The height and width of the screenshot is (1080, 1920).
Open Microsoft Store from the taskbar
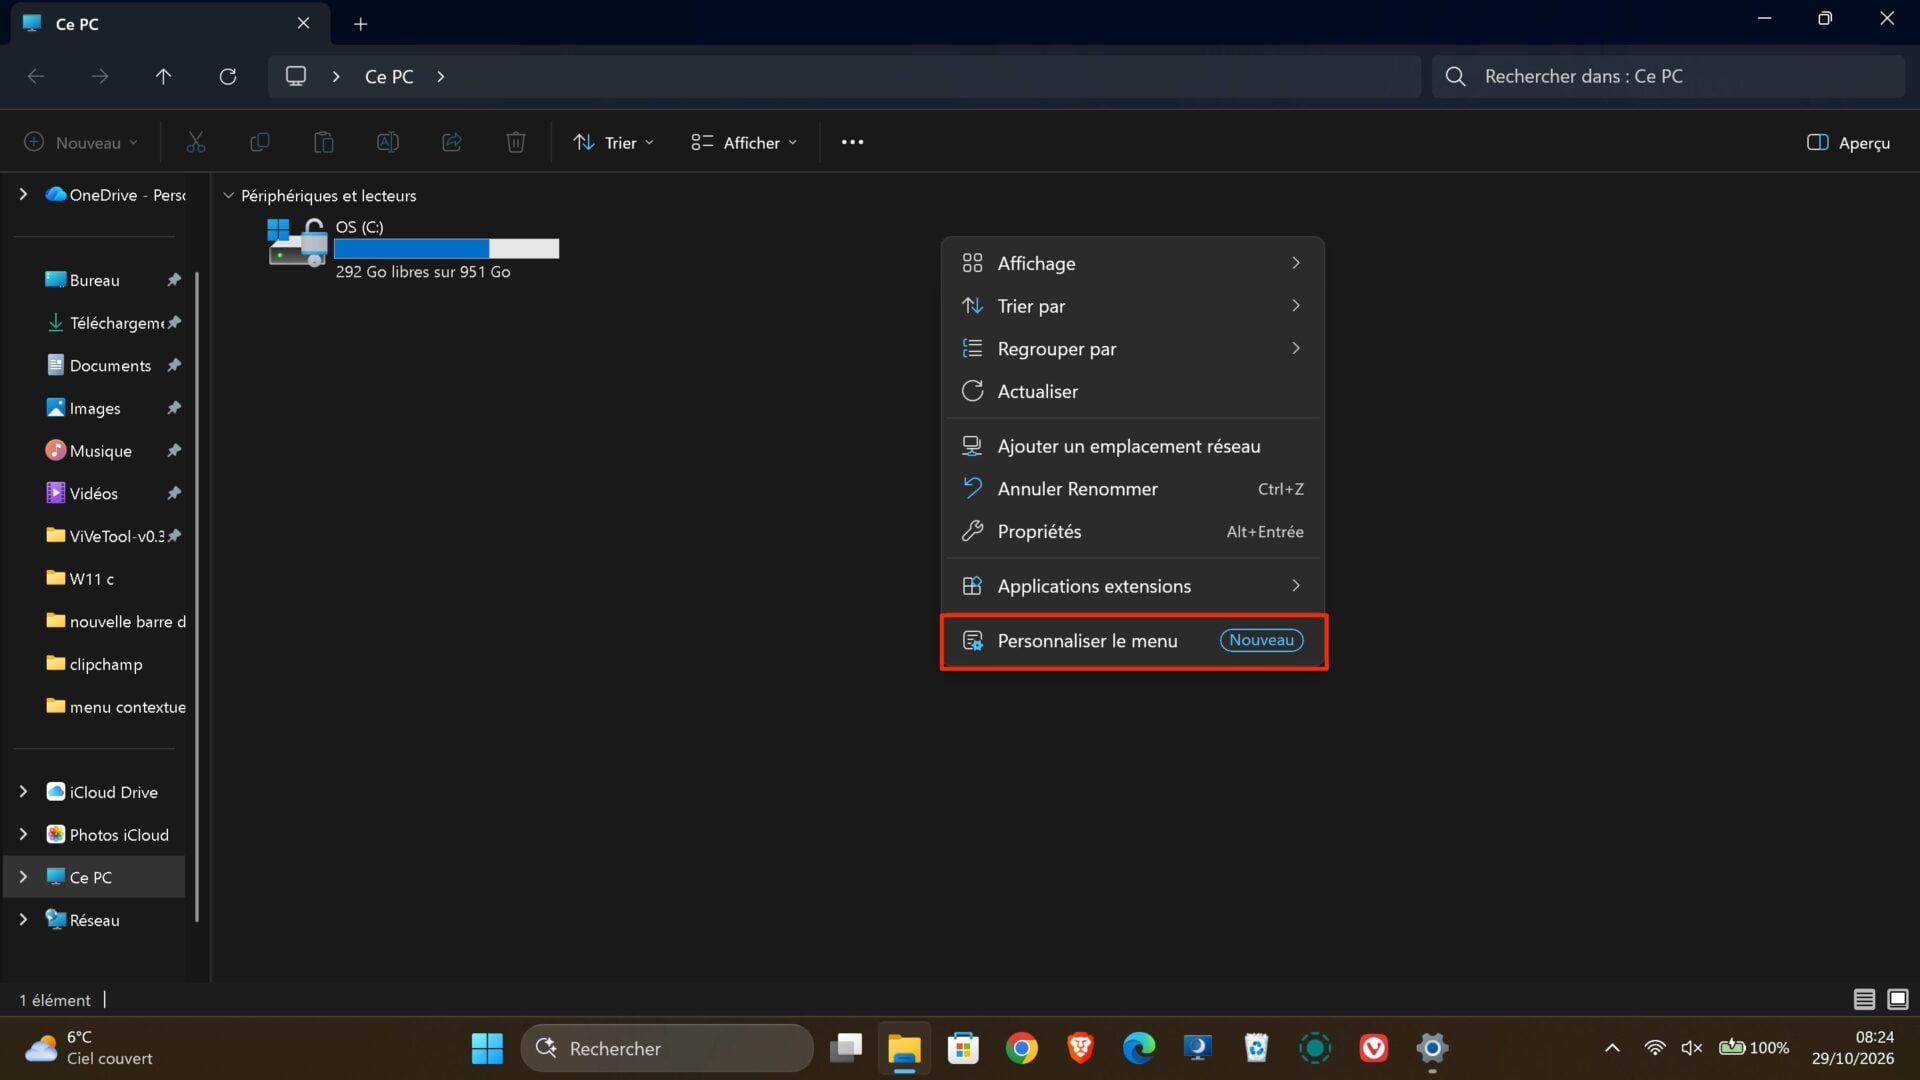pyautogui.click(x=963, y=1048)
